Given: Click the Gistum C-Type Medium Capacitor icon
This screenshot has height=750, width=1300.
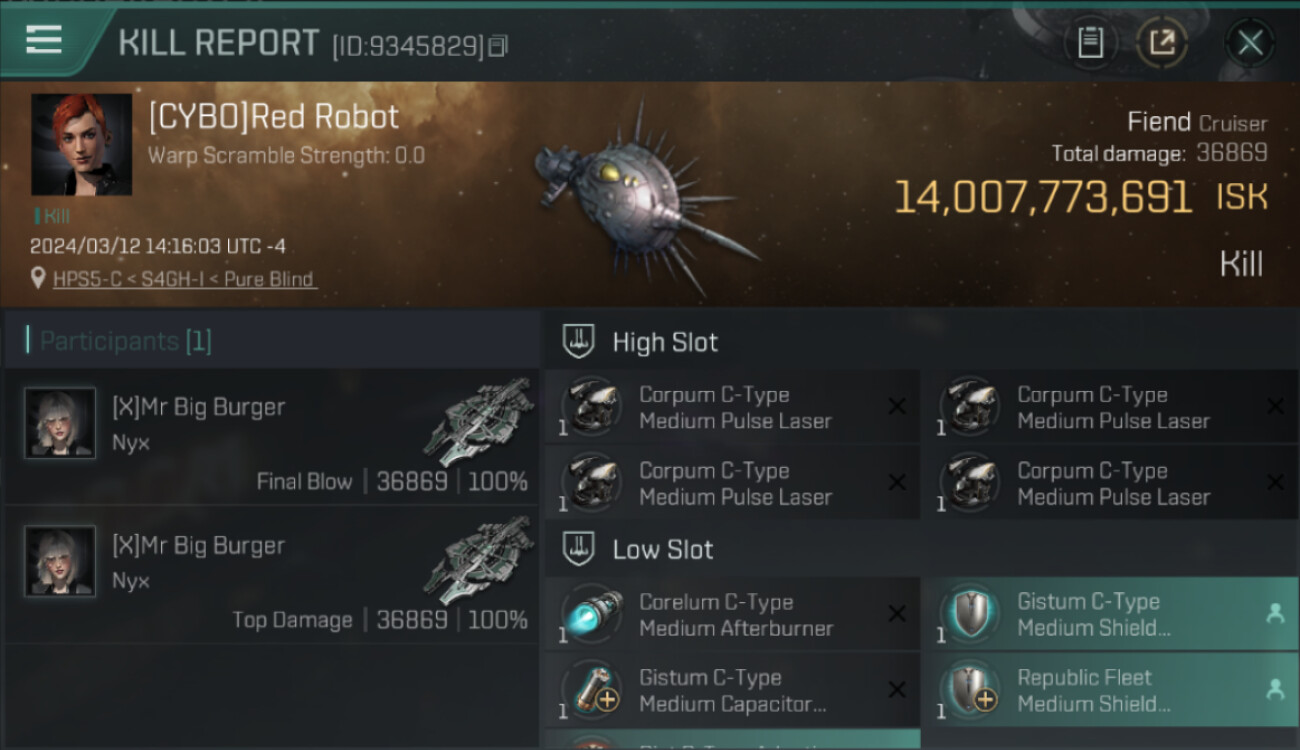Looking at the screenshot, I should pos(593,690).
